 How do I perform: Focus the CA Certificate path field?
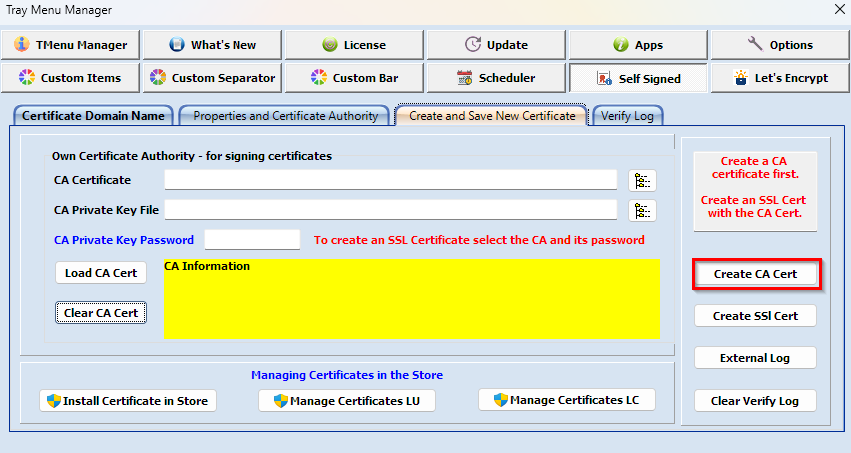pyautogui.click(x=391, y=180)
